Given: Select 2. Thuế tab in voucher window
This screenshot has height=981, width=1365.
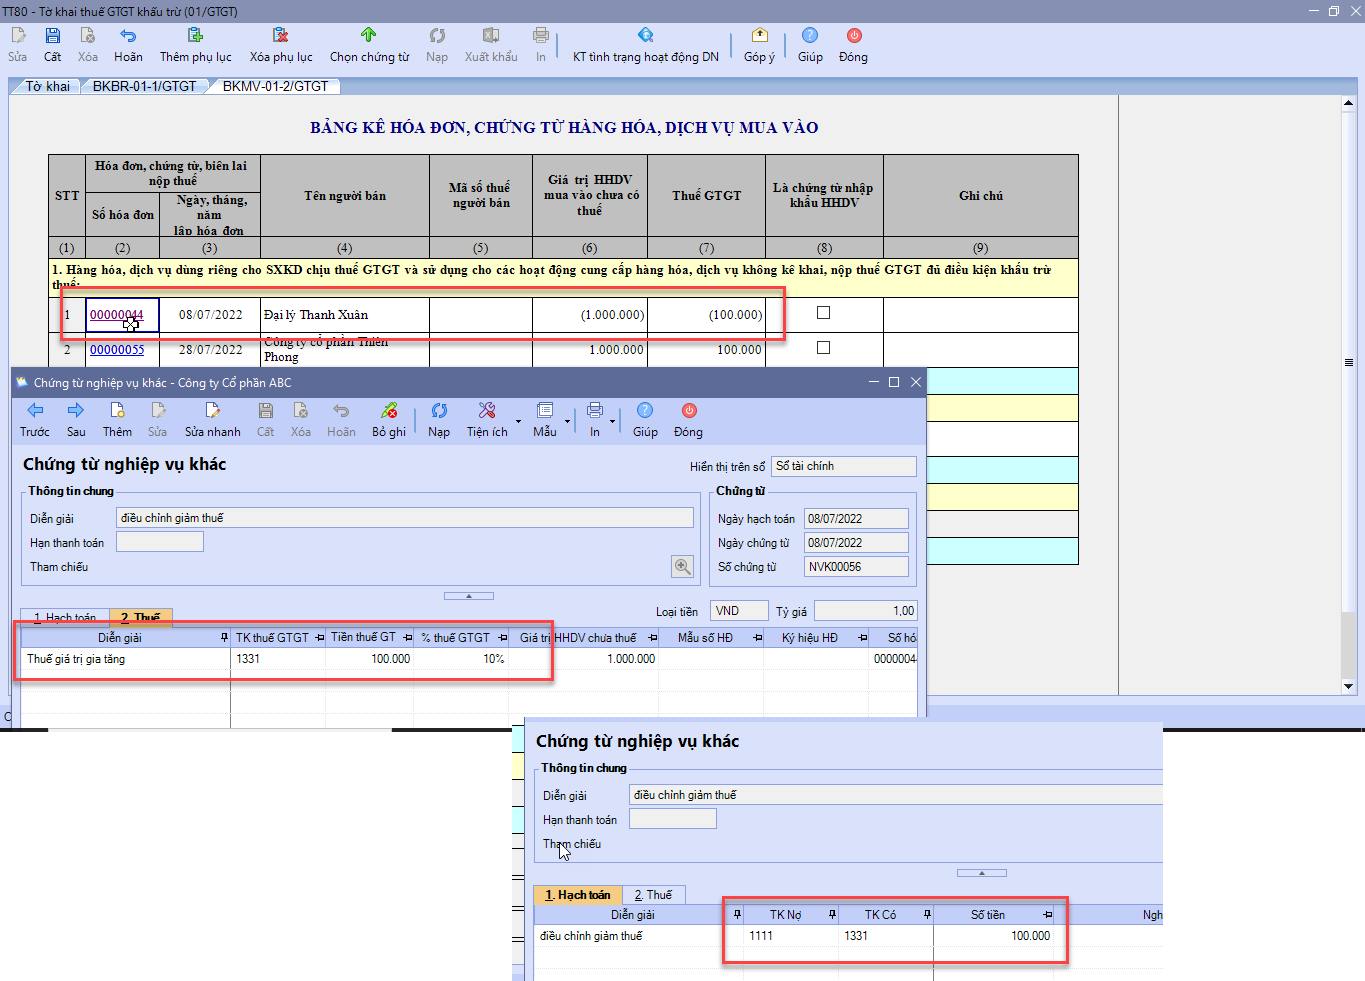Looking at the screenshot, I should (141, 617).
